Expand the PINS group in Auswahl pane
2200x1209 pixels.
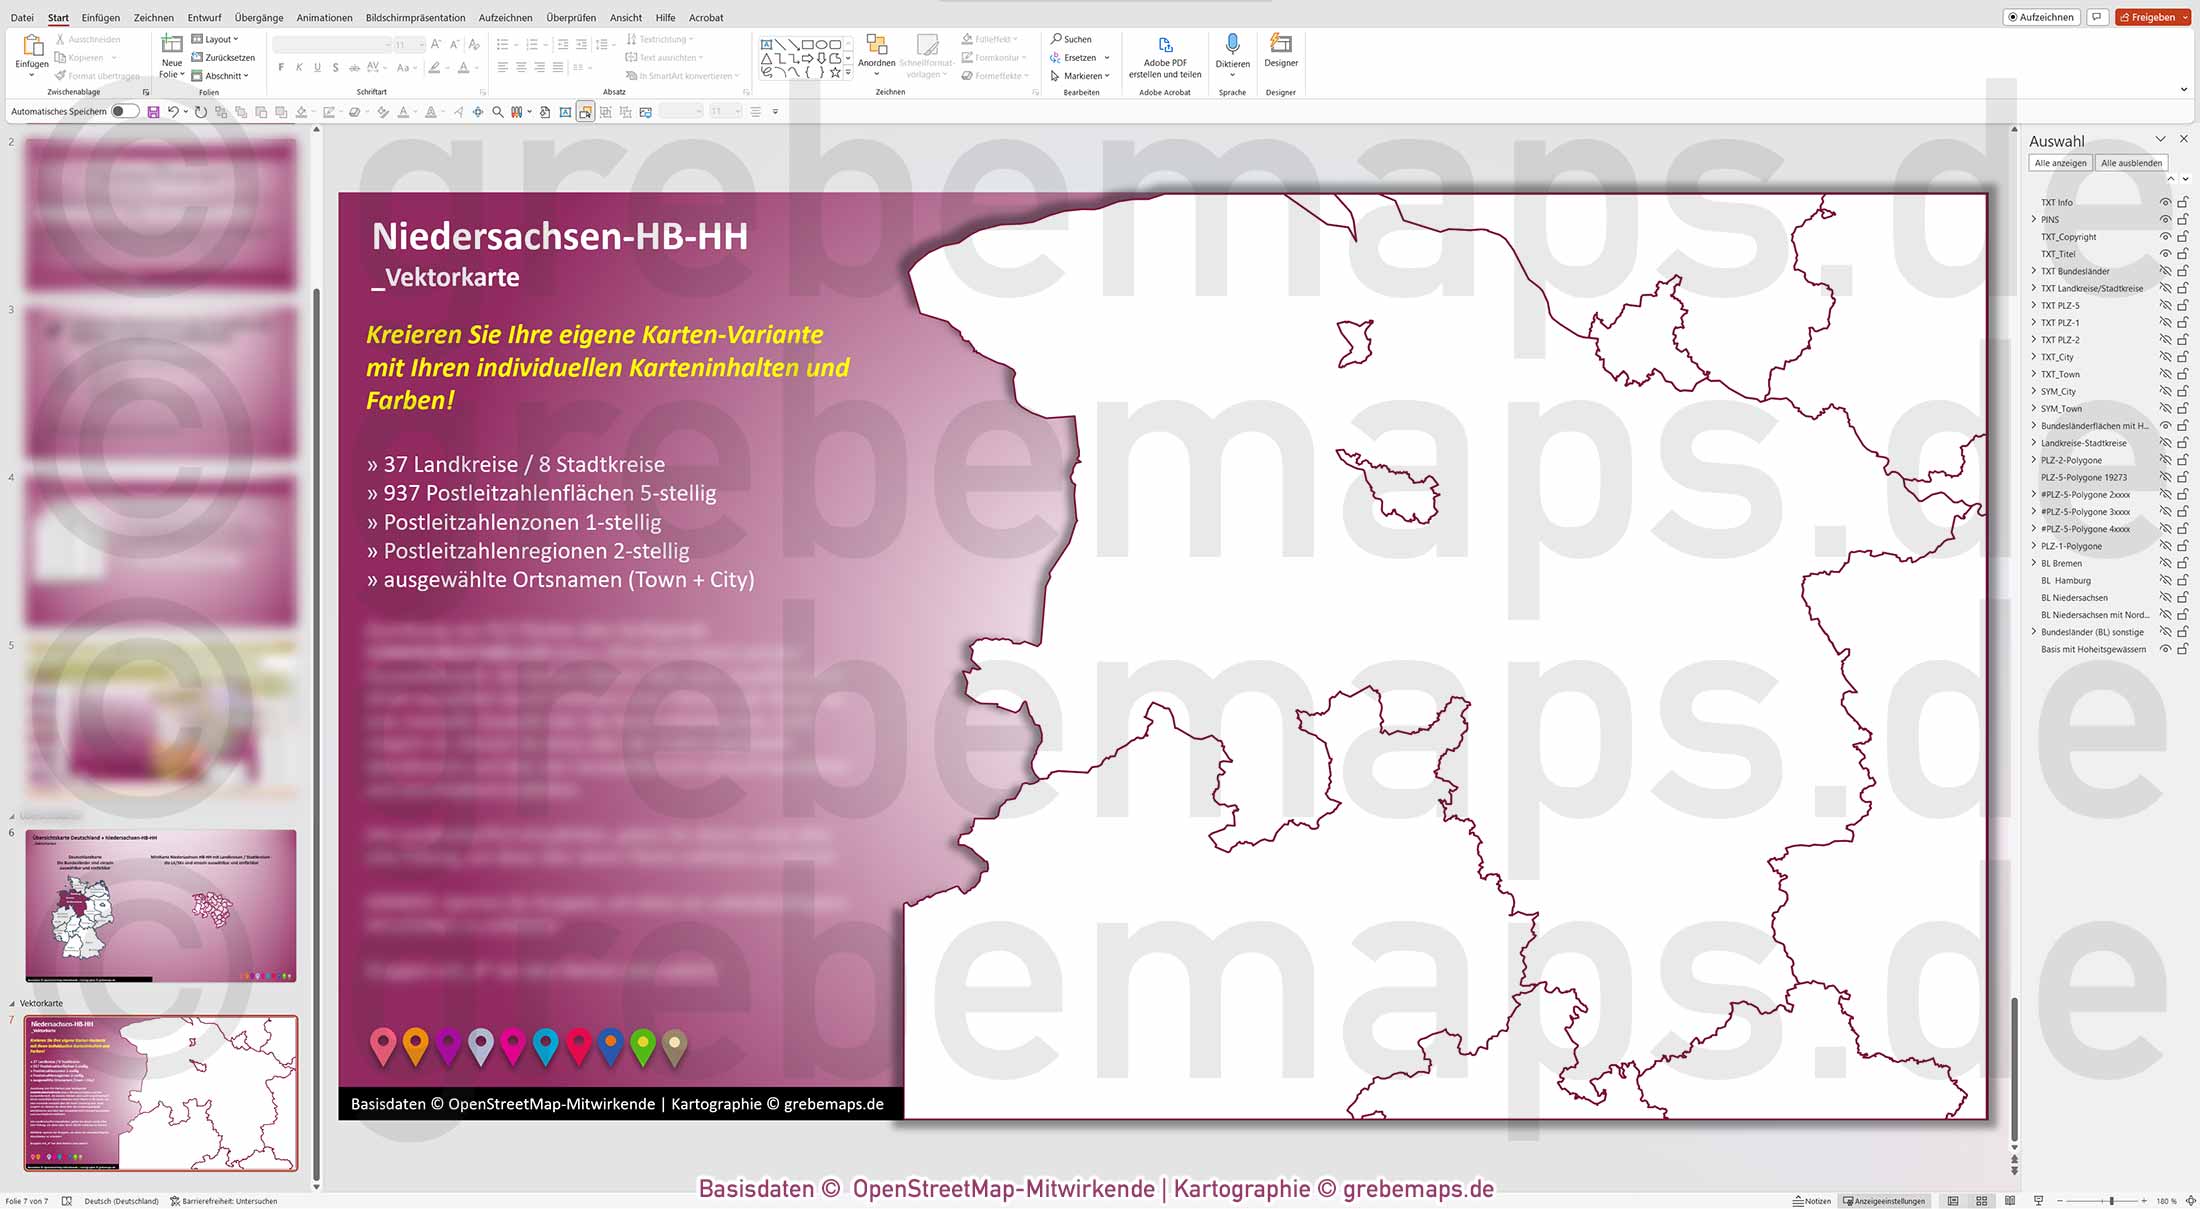[x=2033, y=219]
